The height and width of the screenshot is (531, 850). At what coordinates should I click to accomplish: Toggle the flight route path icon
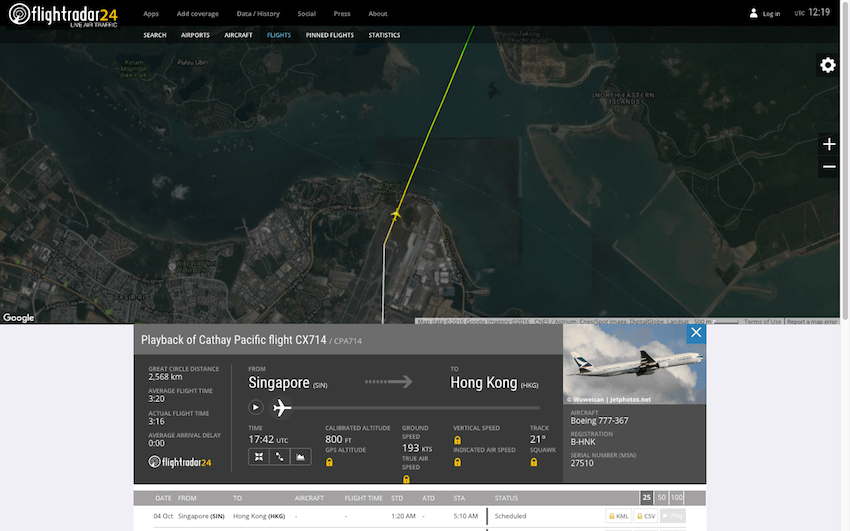(279, 457)
